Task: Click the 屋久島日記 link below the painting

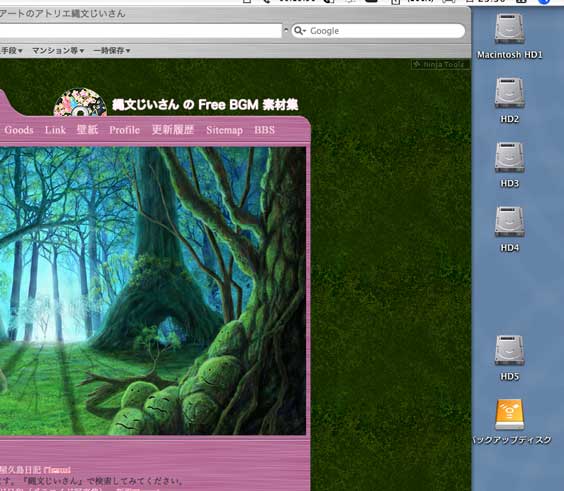Action: pyautogui.click(x=35, y=470)
